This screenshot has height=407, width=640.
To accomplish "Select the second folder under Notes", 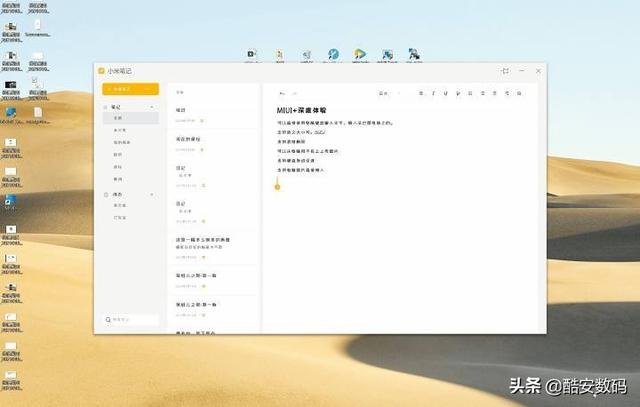I will click(x=119, y=130).
